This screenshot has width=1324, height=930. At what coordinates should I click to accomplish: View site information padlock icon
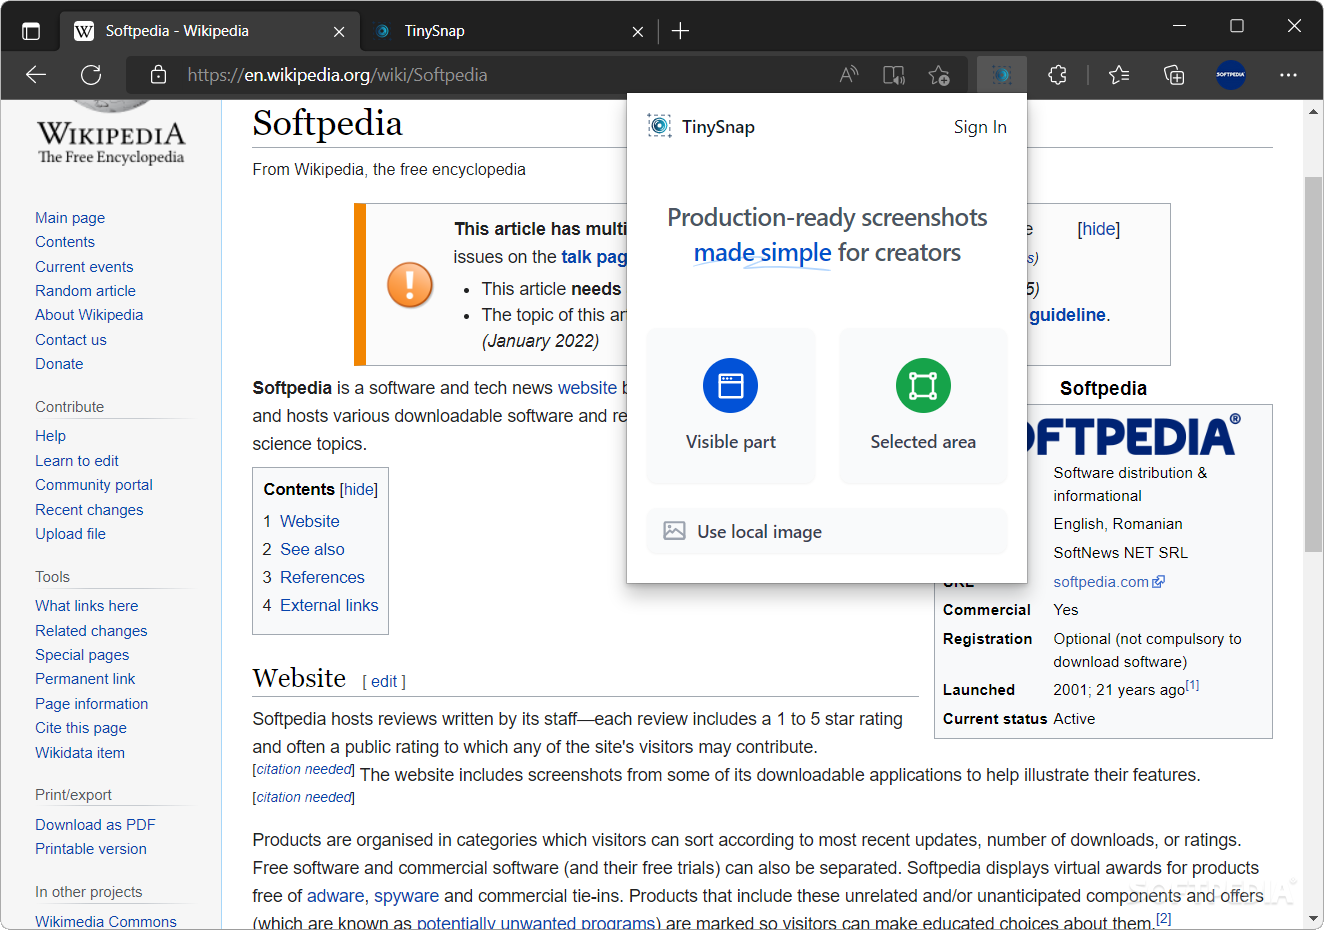[x=158, y=75]
